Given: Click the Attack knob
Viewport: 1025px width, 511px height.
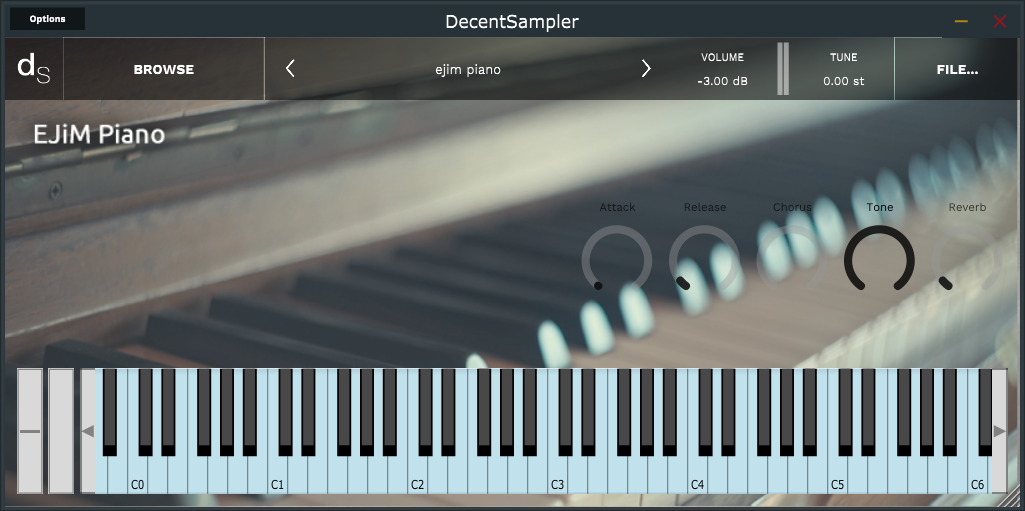Looking at the screenshot, I should [616, 259].
